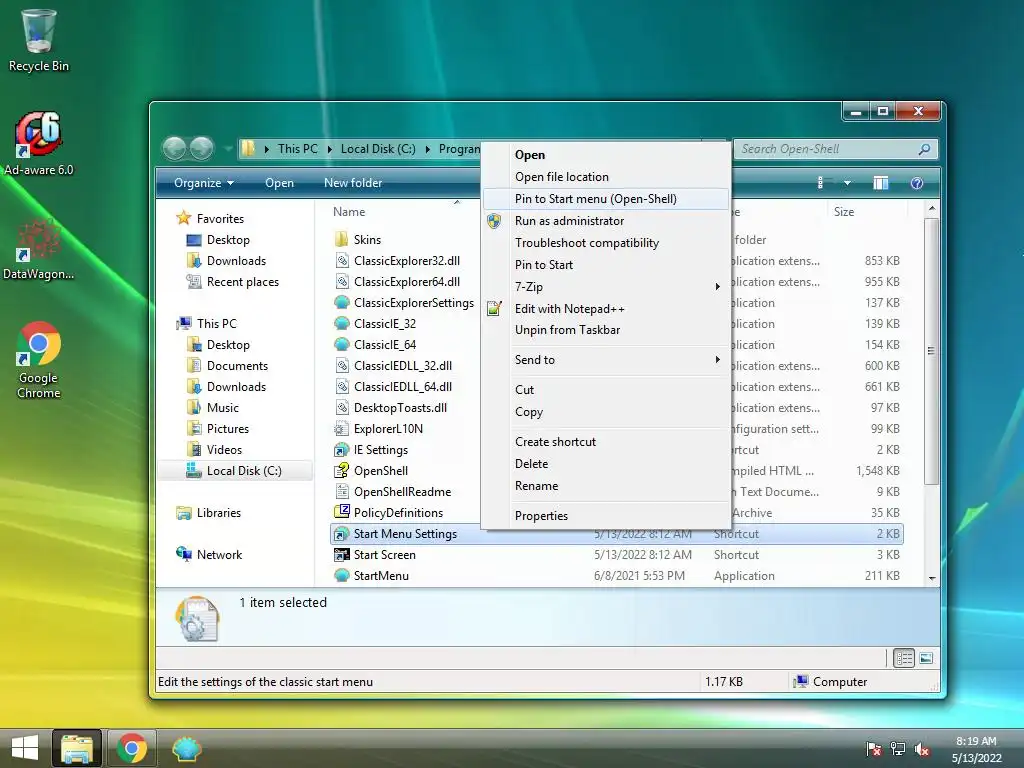Open Explorer help question mark icon
1024x768 pixels.
click(917, 183)
